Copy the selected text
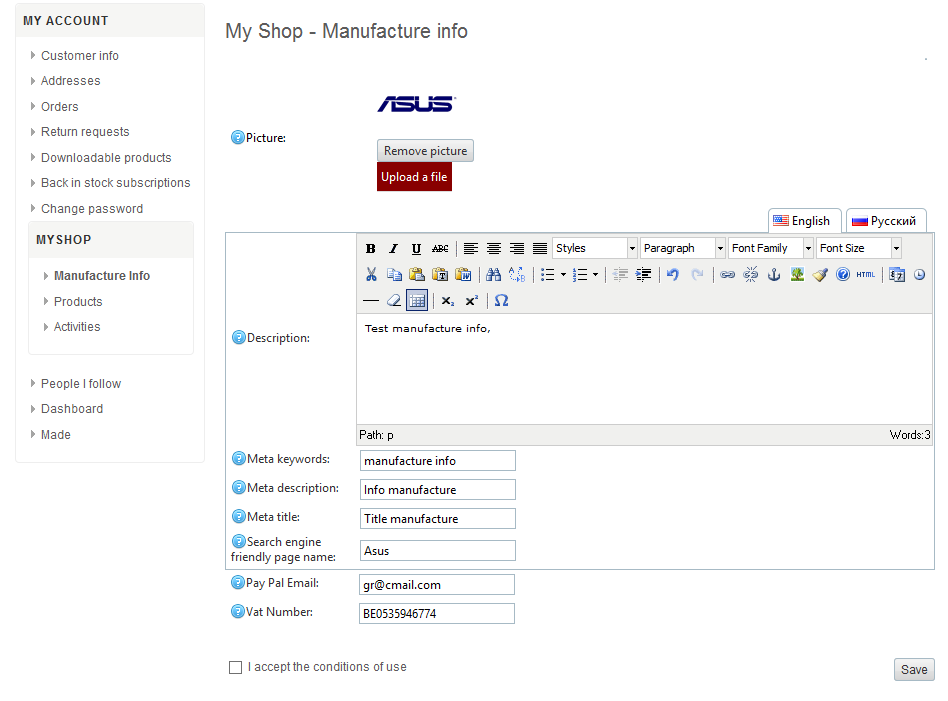This screenshot has height=701, width=948. [x=394, y=275]
